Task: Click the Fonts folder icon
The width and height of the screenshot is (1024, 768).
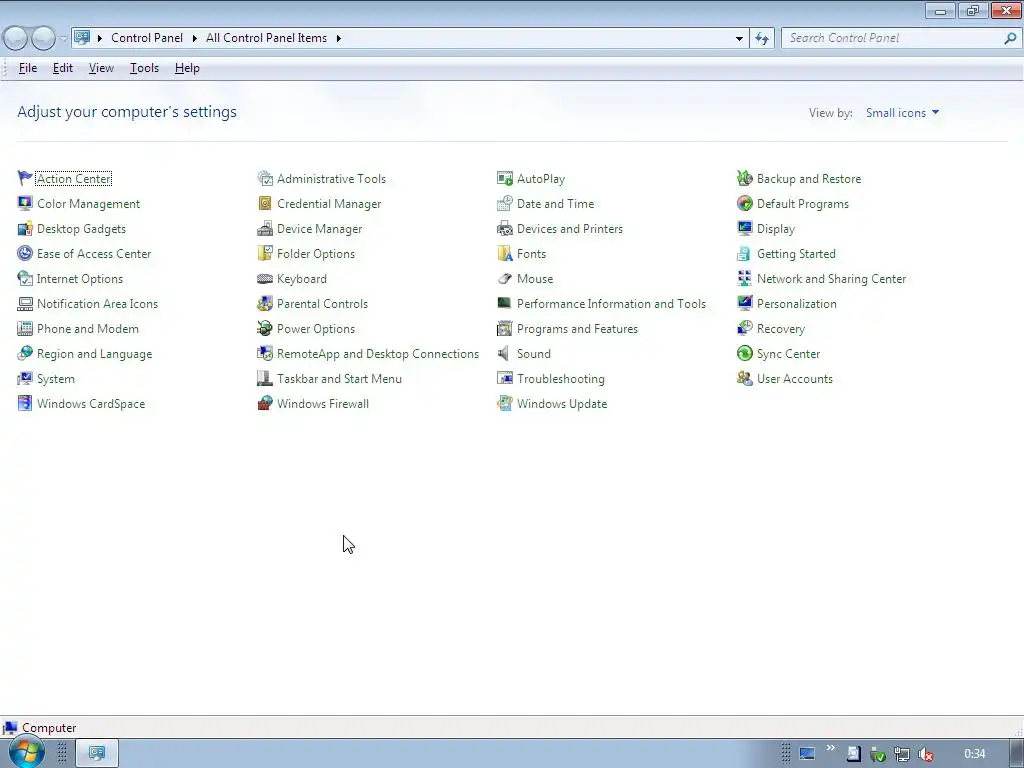Action: click(x=505, y=253)
